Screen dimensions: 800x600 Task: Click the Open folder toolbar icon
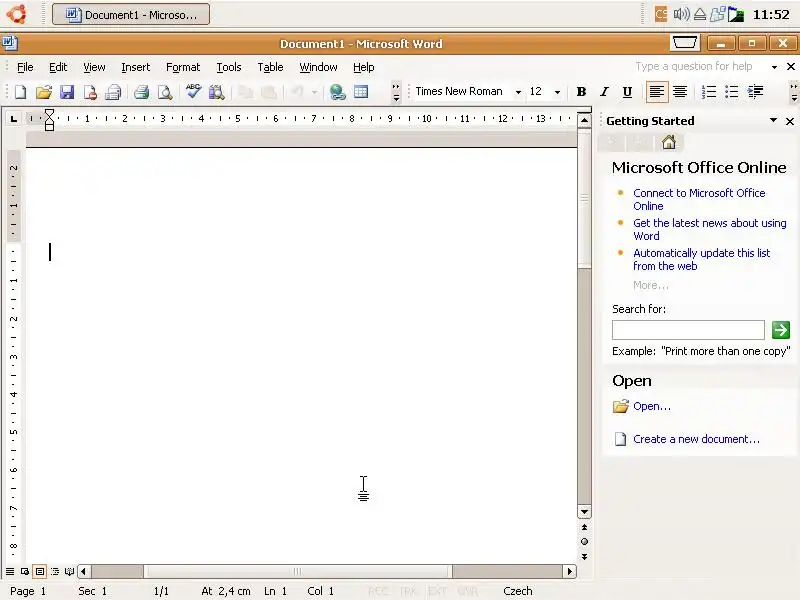(x=44, y=92)
